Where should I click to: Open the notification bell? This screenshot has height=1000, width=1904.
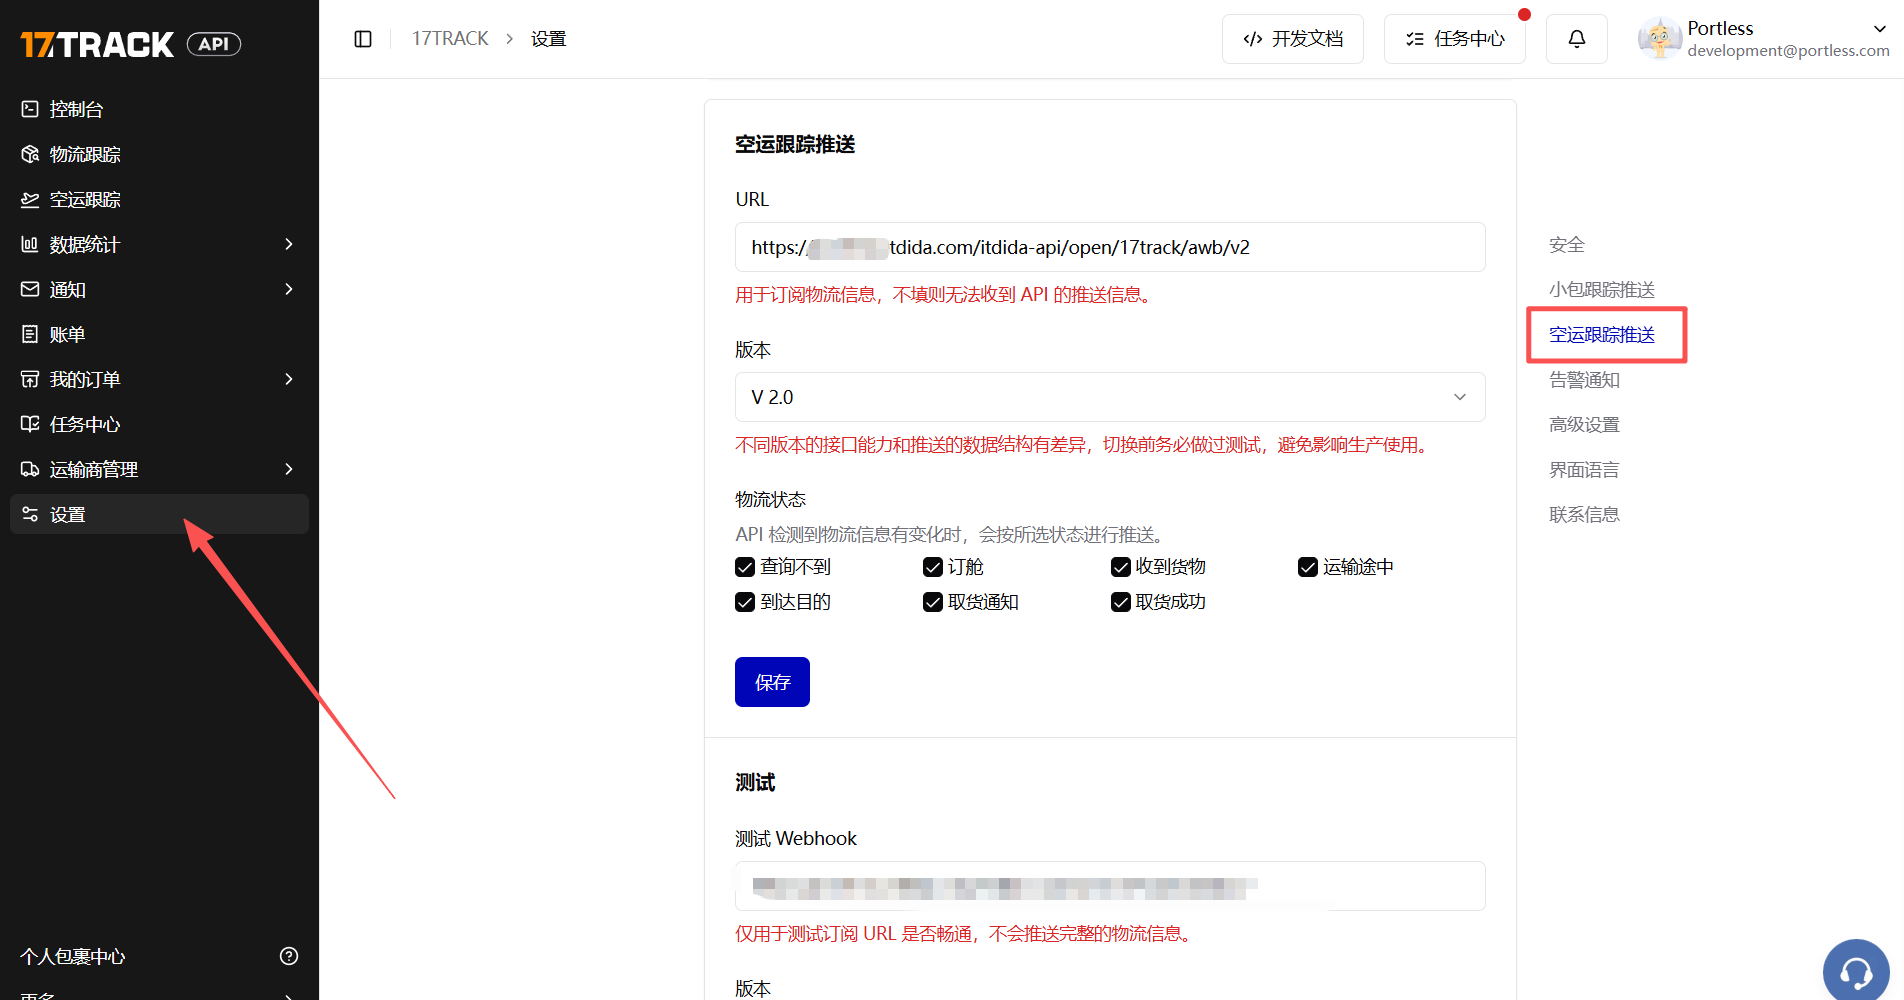(1576, 39)
